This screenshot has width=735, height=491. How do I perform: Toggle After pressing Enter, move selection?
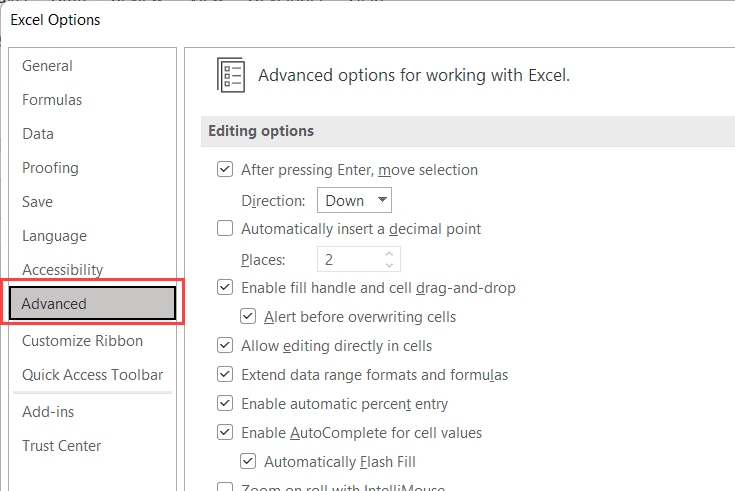[x=225, y=170]
